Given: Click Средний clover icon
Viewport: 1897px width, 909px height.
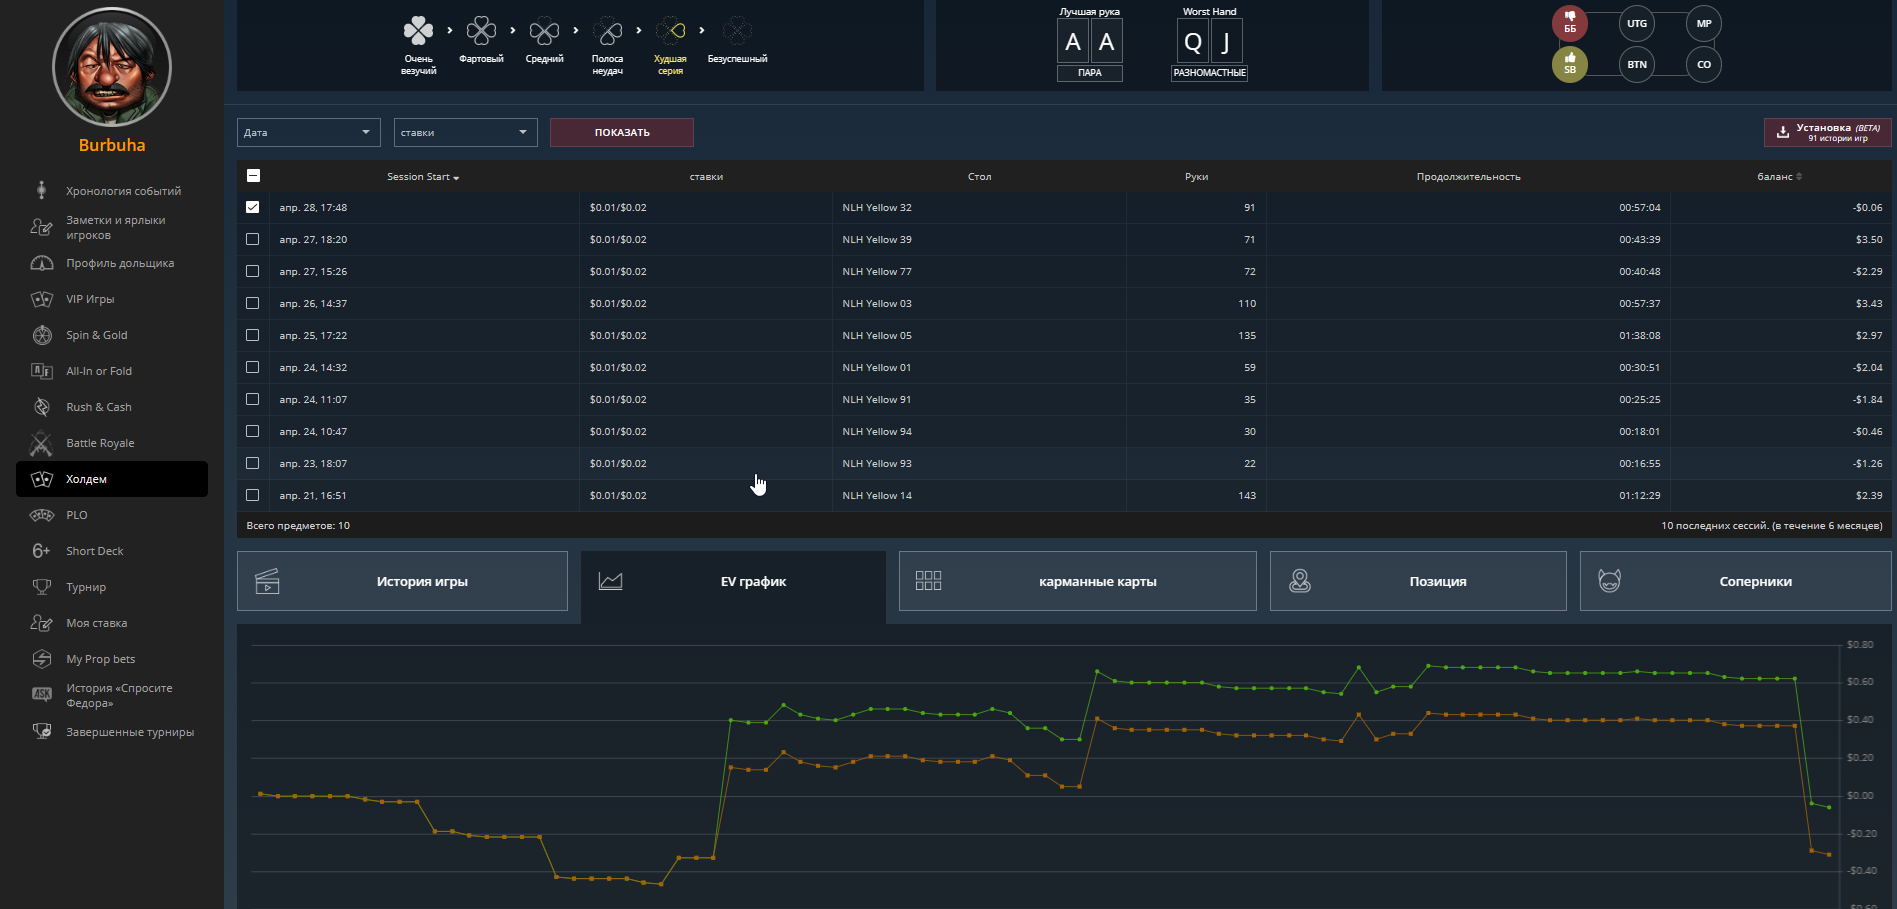Looking at the screenshot, I should coord(544,31).
